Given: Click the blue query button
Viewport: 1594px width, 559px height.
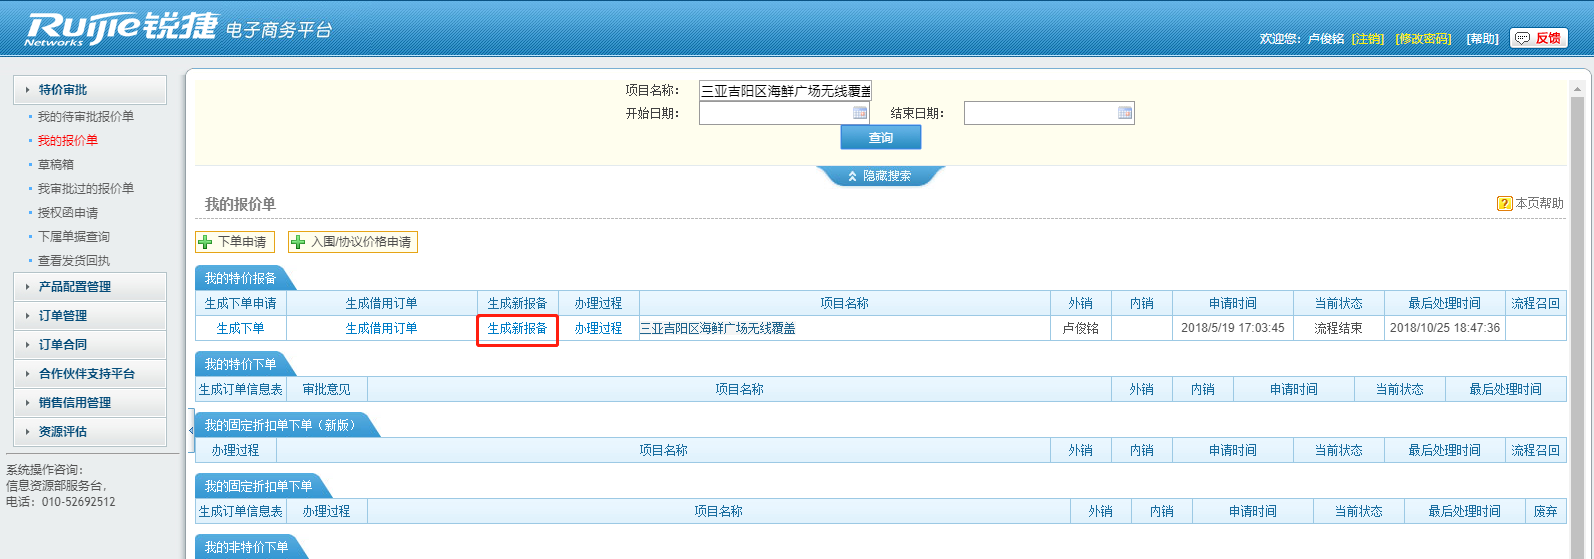Looking at the screenshot, I should click(880, 138).
